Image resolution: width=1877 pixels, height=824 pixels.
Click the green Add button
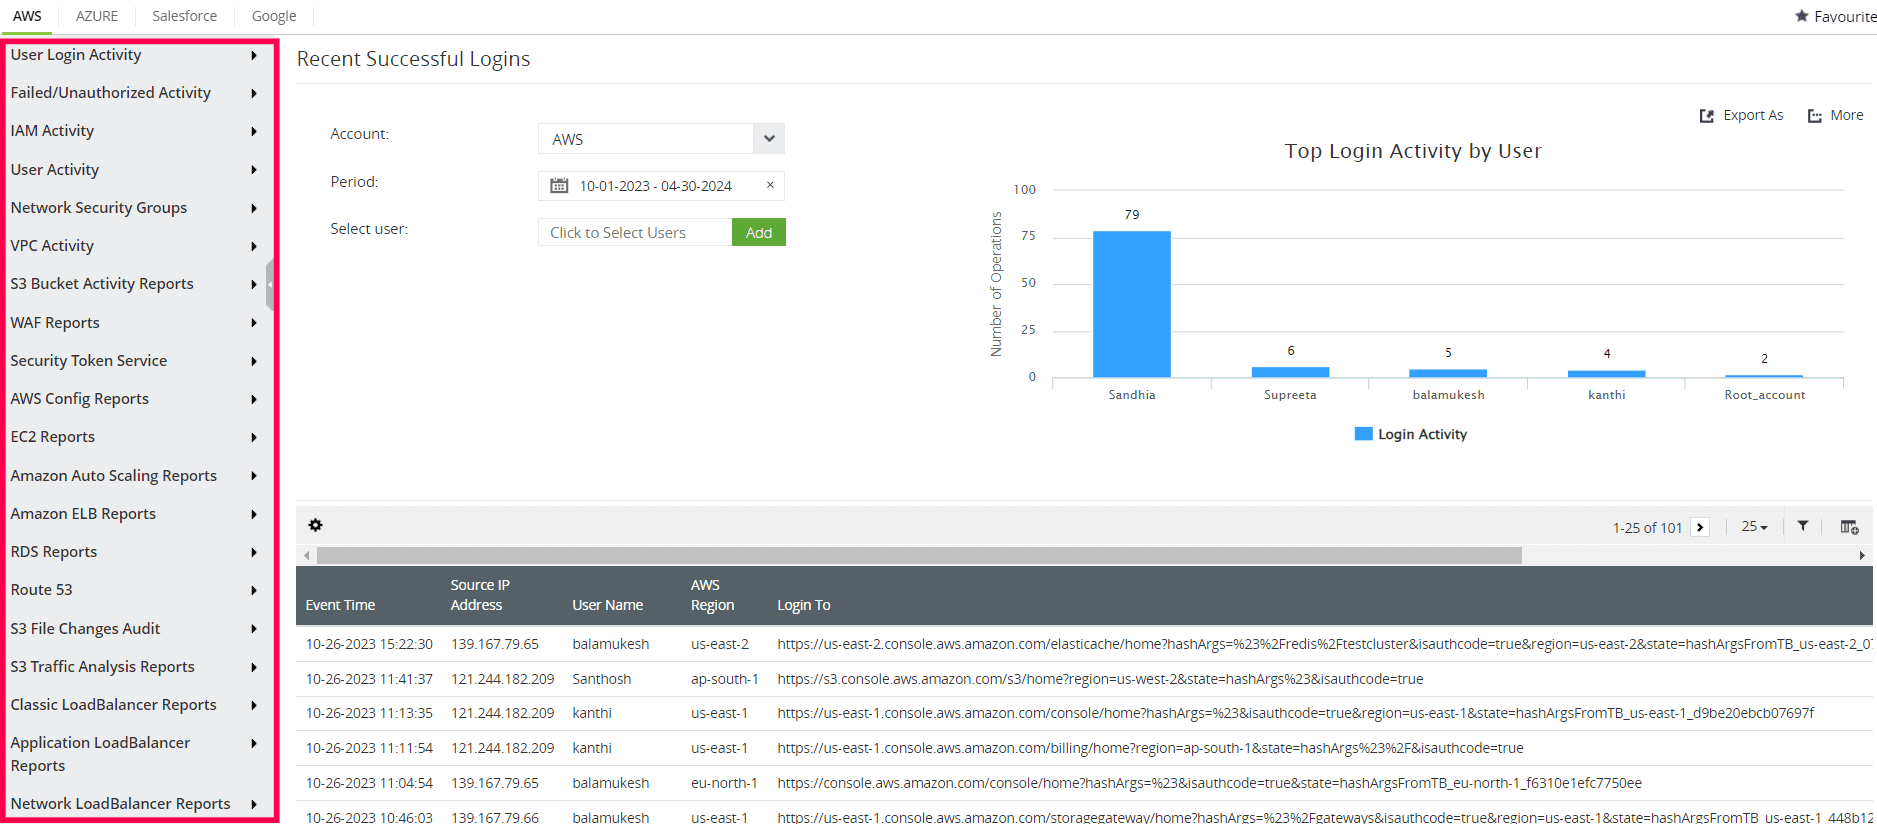[759, 232]
